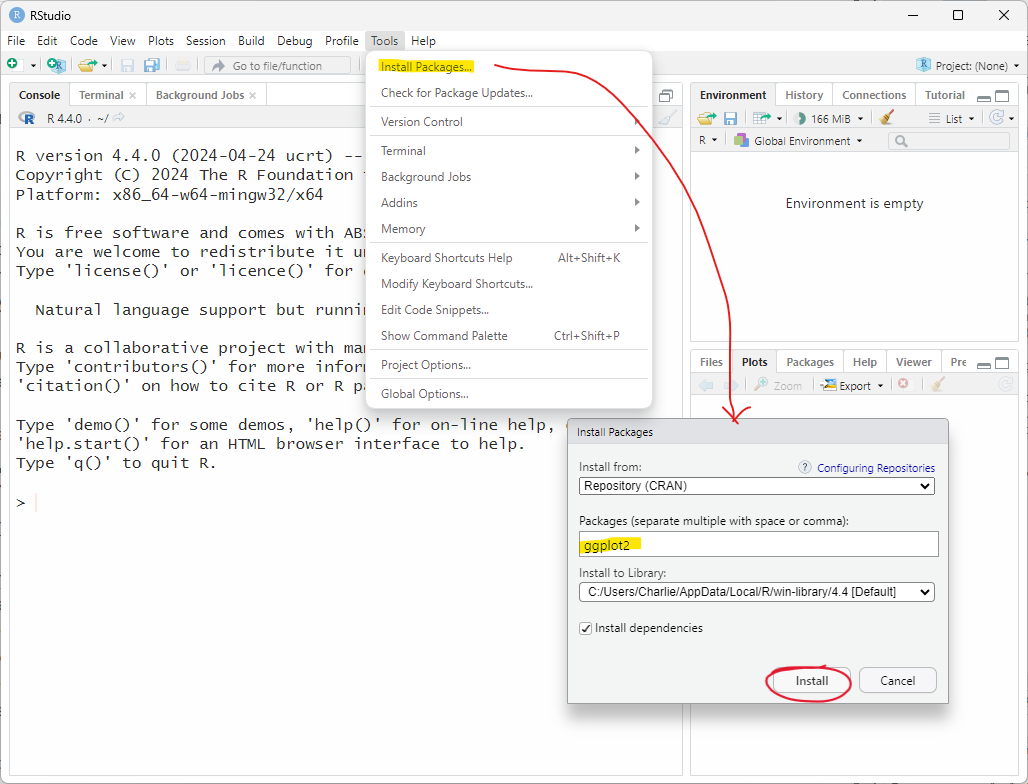The image size is (1028, 784).
Task: Click the Create a Project icon
Action: (x=56, y=65)
